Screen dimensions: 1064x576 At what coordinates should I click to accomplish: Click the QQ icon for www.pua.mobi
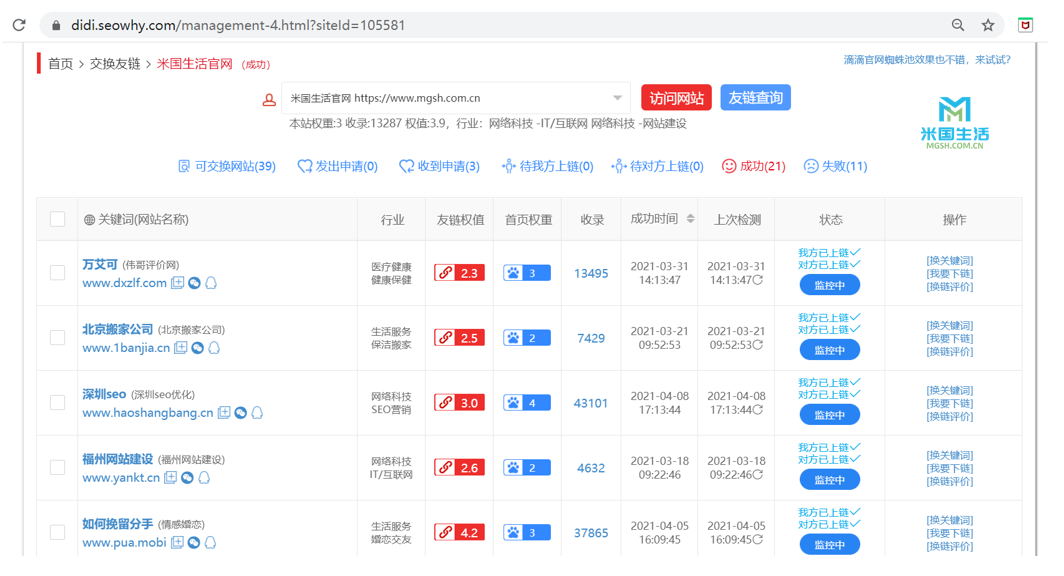coord(210,543)
